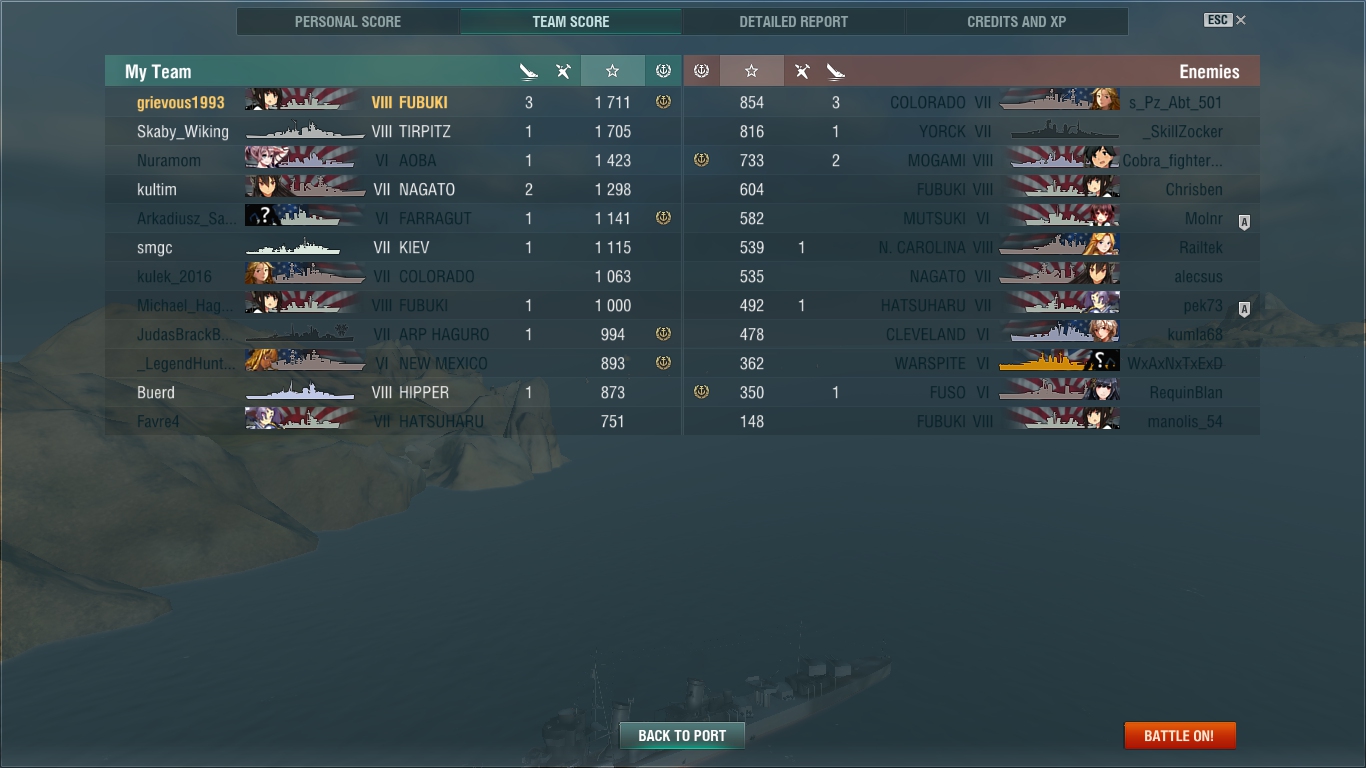Viewport: 1366px width, 768px height.
Task: Sort Enemies by ships destroyed icon
Action: pos(836,71)
